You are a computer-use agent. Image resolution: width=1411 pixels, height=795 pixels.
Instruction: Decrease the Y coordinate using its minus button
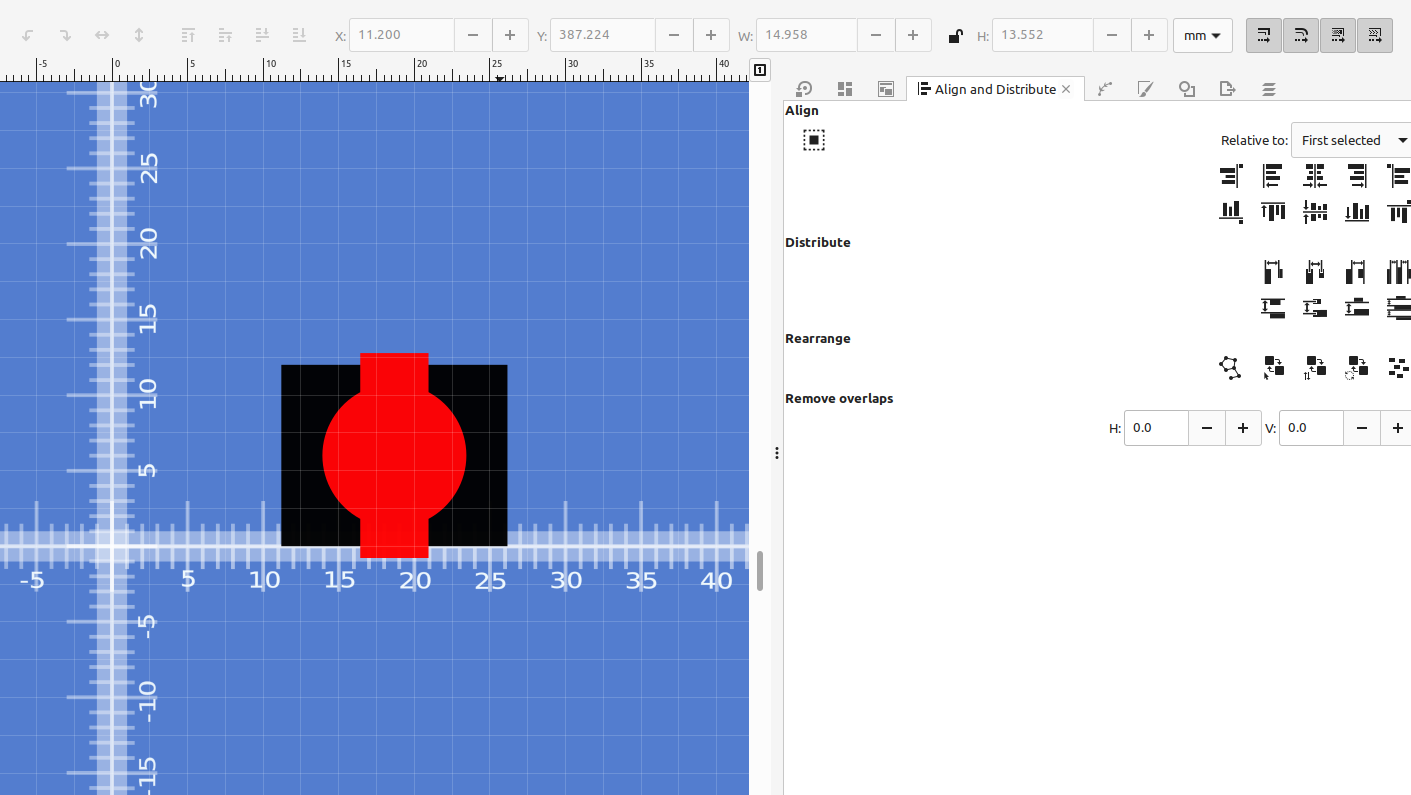tap(674, 35)
